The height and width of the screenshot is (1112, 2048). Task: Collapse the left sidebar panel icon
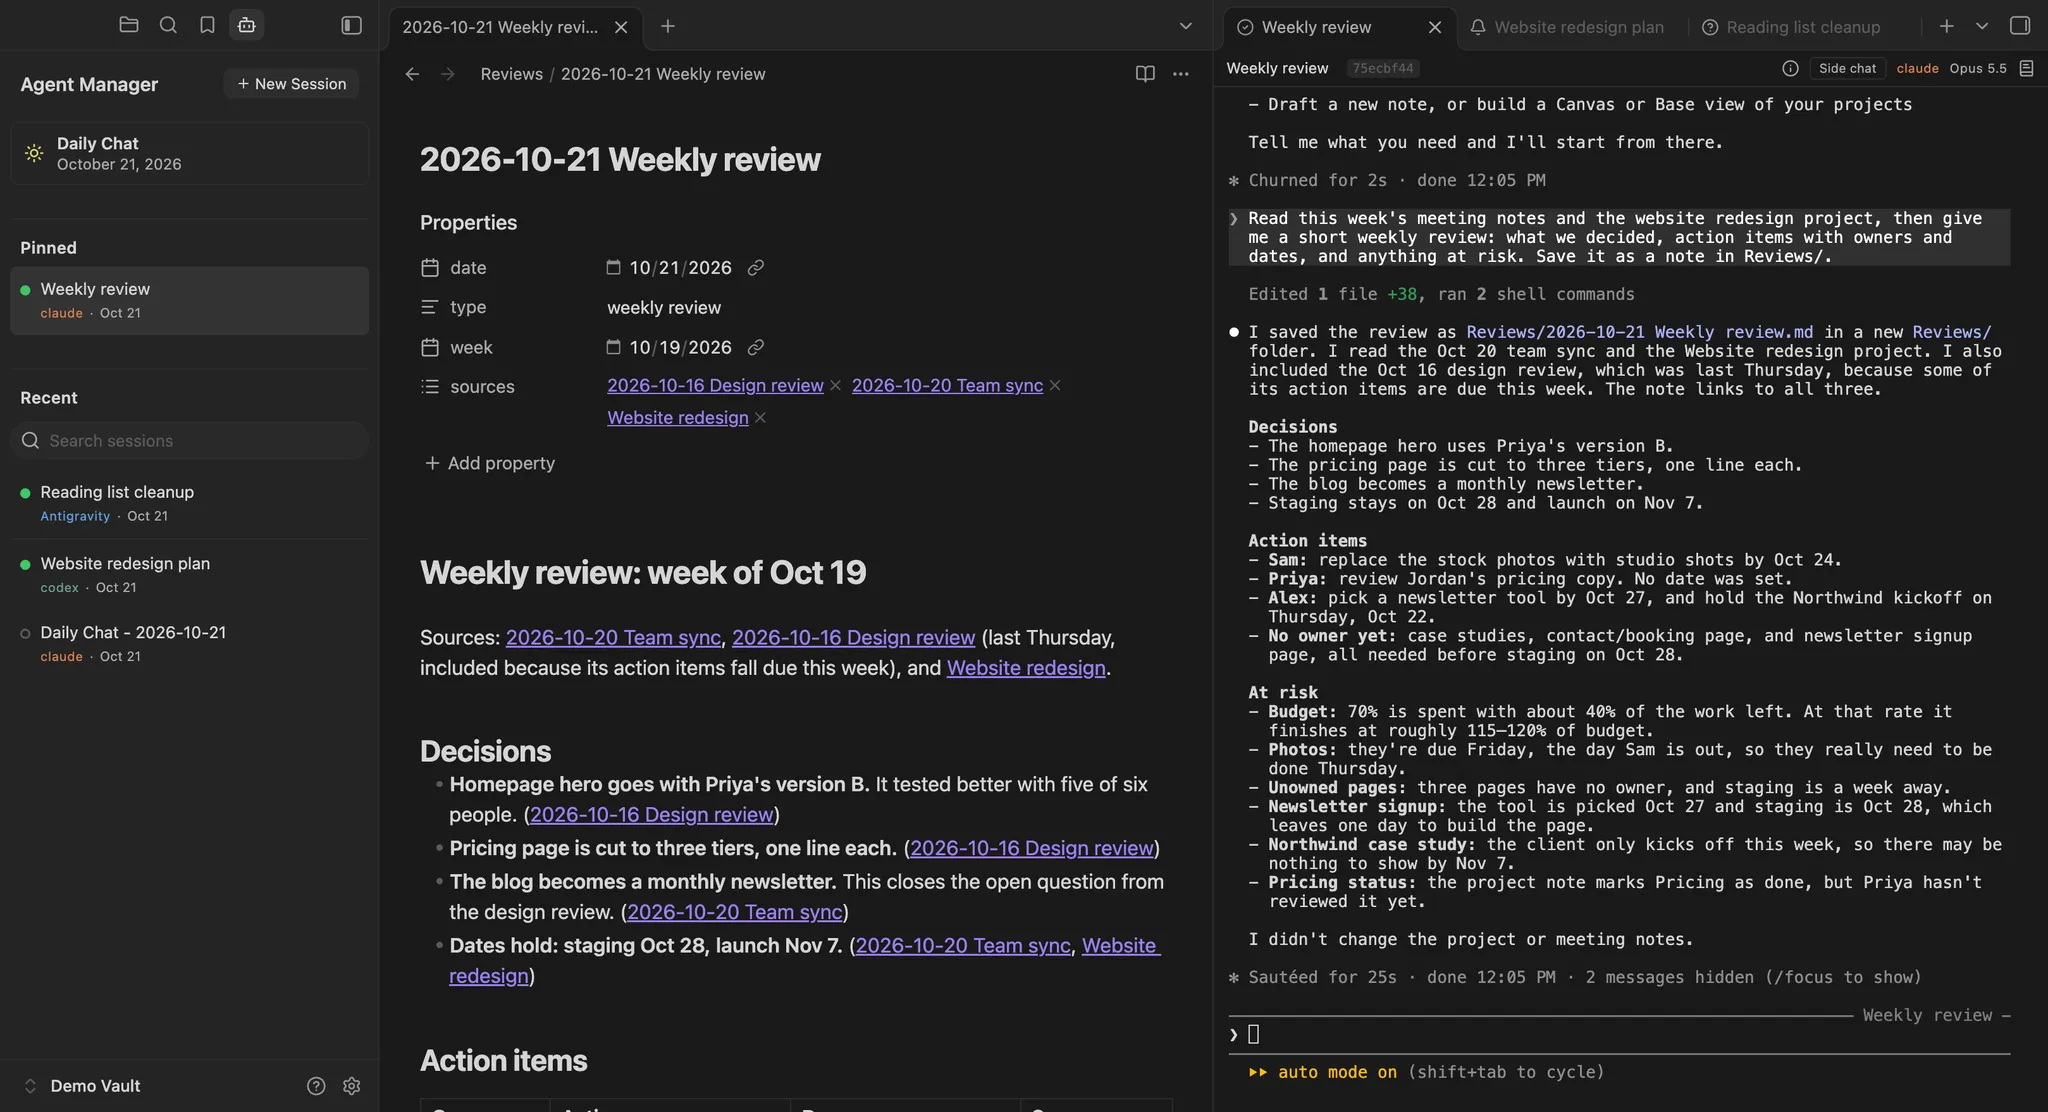[351, 25]
